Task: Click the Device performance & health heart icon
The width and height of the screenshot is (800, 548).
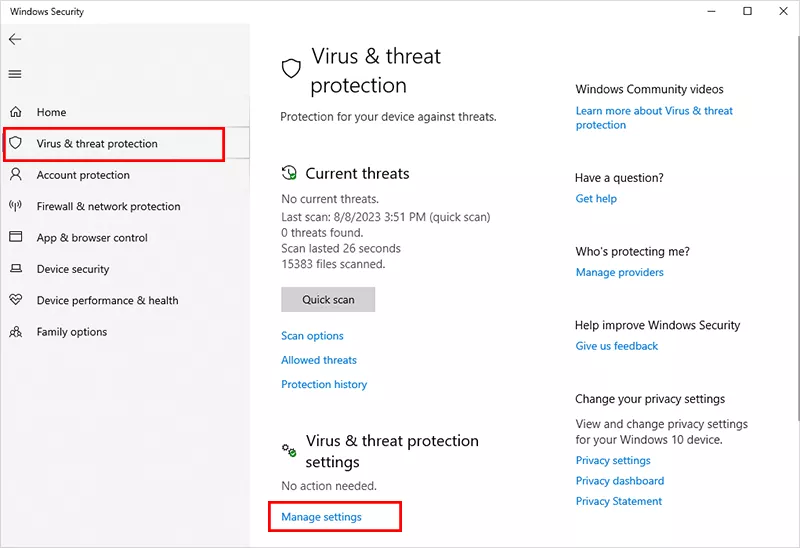Action: [15, 300]
